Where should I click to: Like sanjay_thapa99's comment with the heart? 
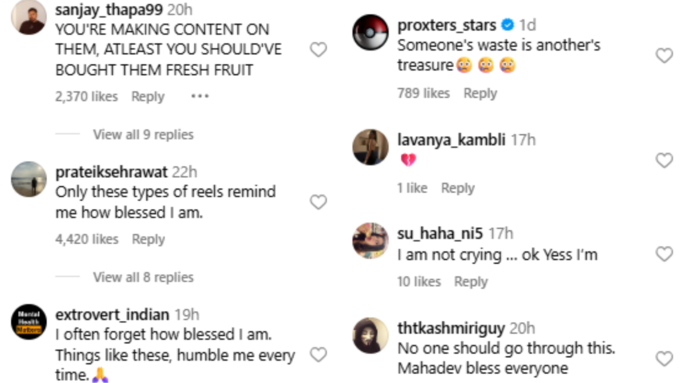(x=318, y=49)
